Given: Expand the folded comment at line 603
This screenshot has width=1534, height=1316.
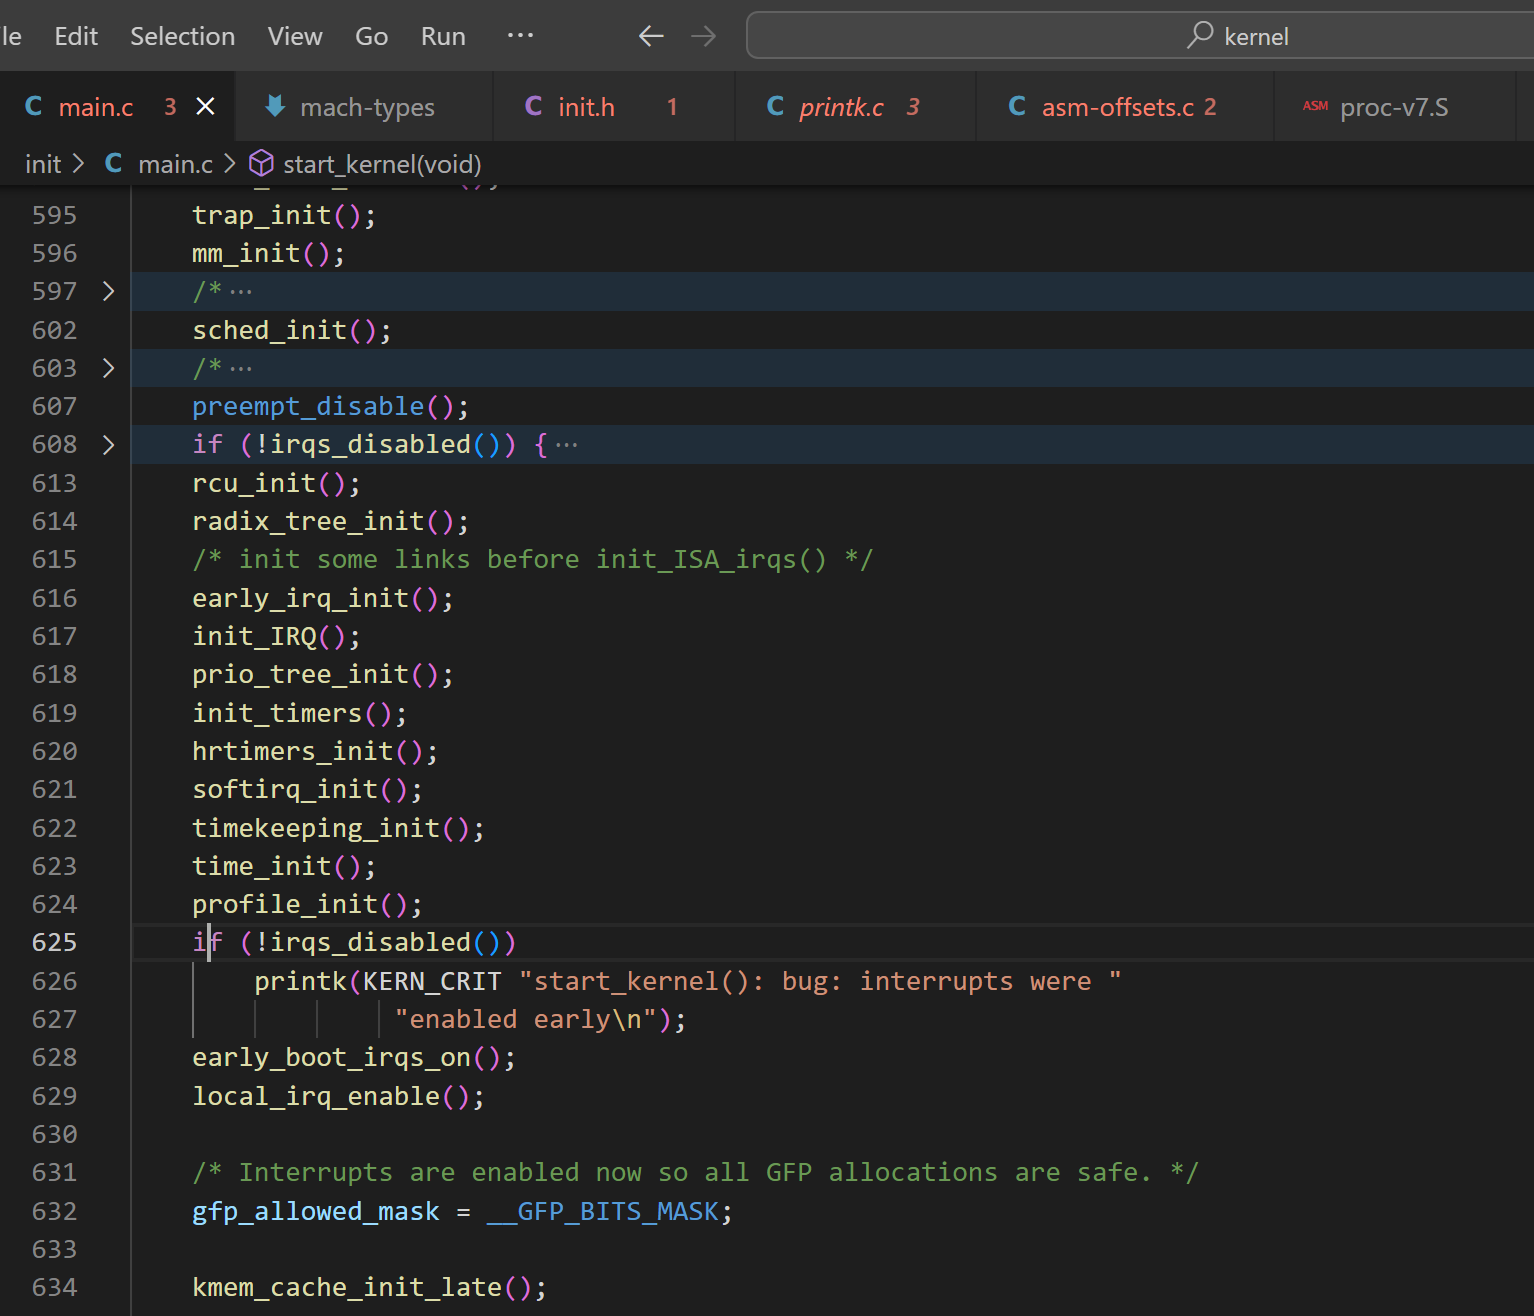Looking at the screenshot, I should [x=108, y=368].
